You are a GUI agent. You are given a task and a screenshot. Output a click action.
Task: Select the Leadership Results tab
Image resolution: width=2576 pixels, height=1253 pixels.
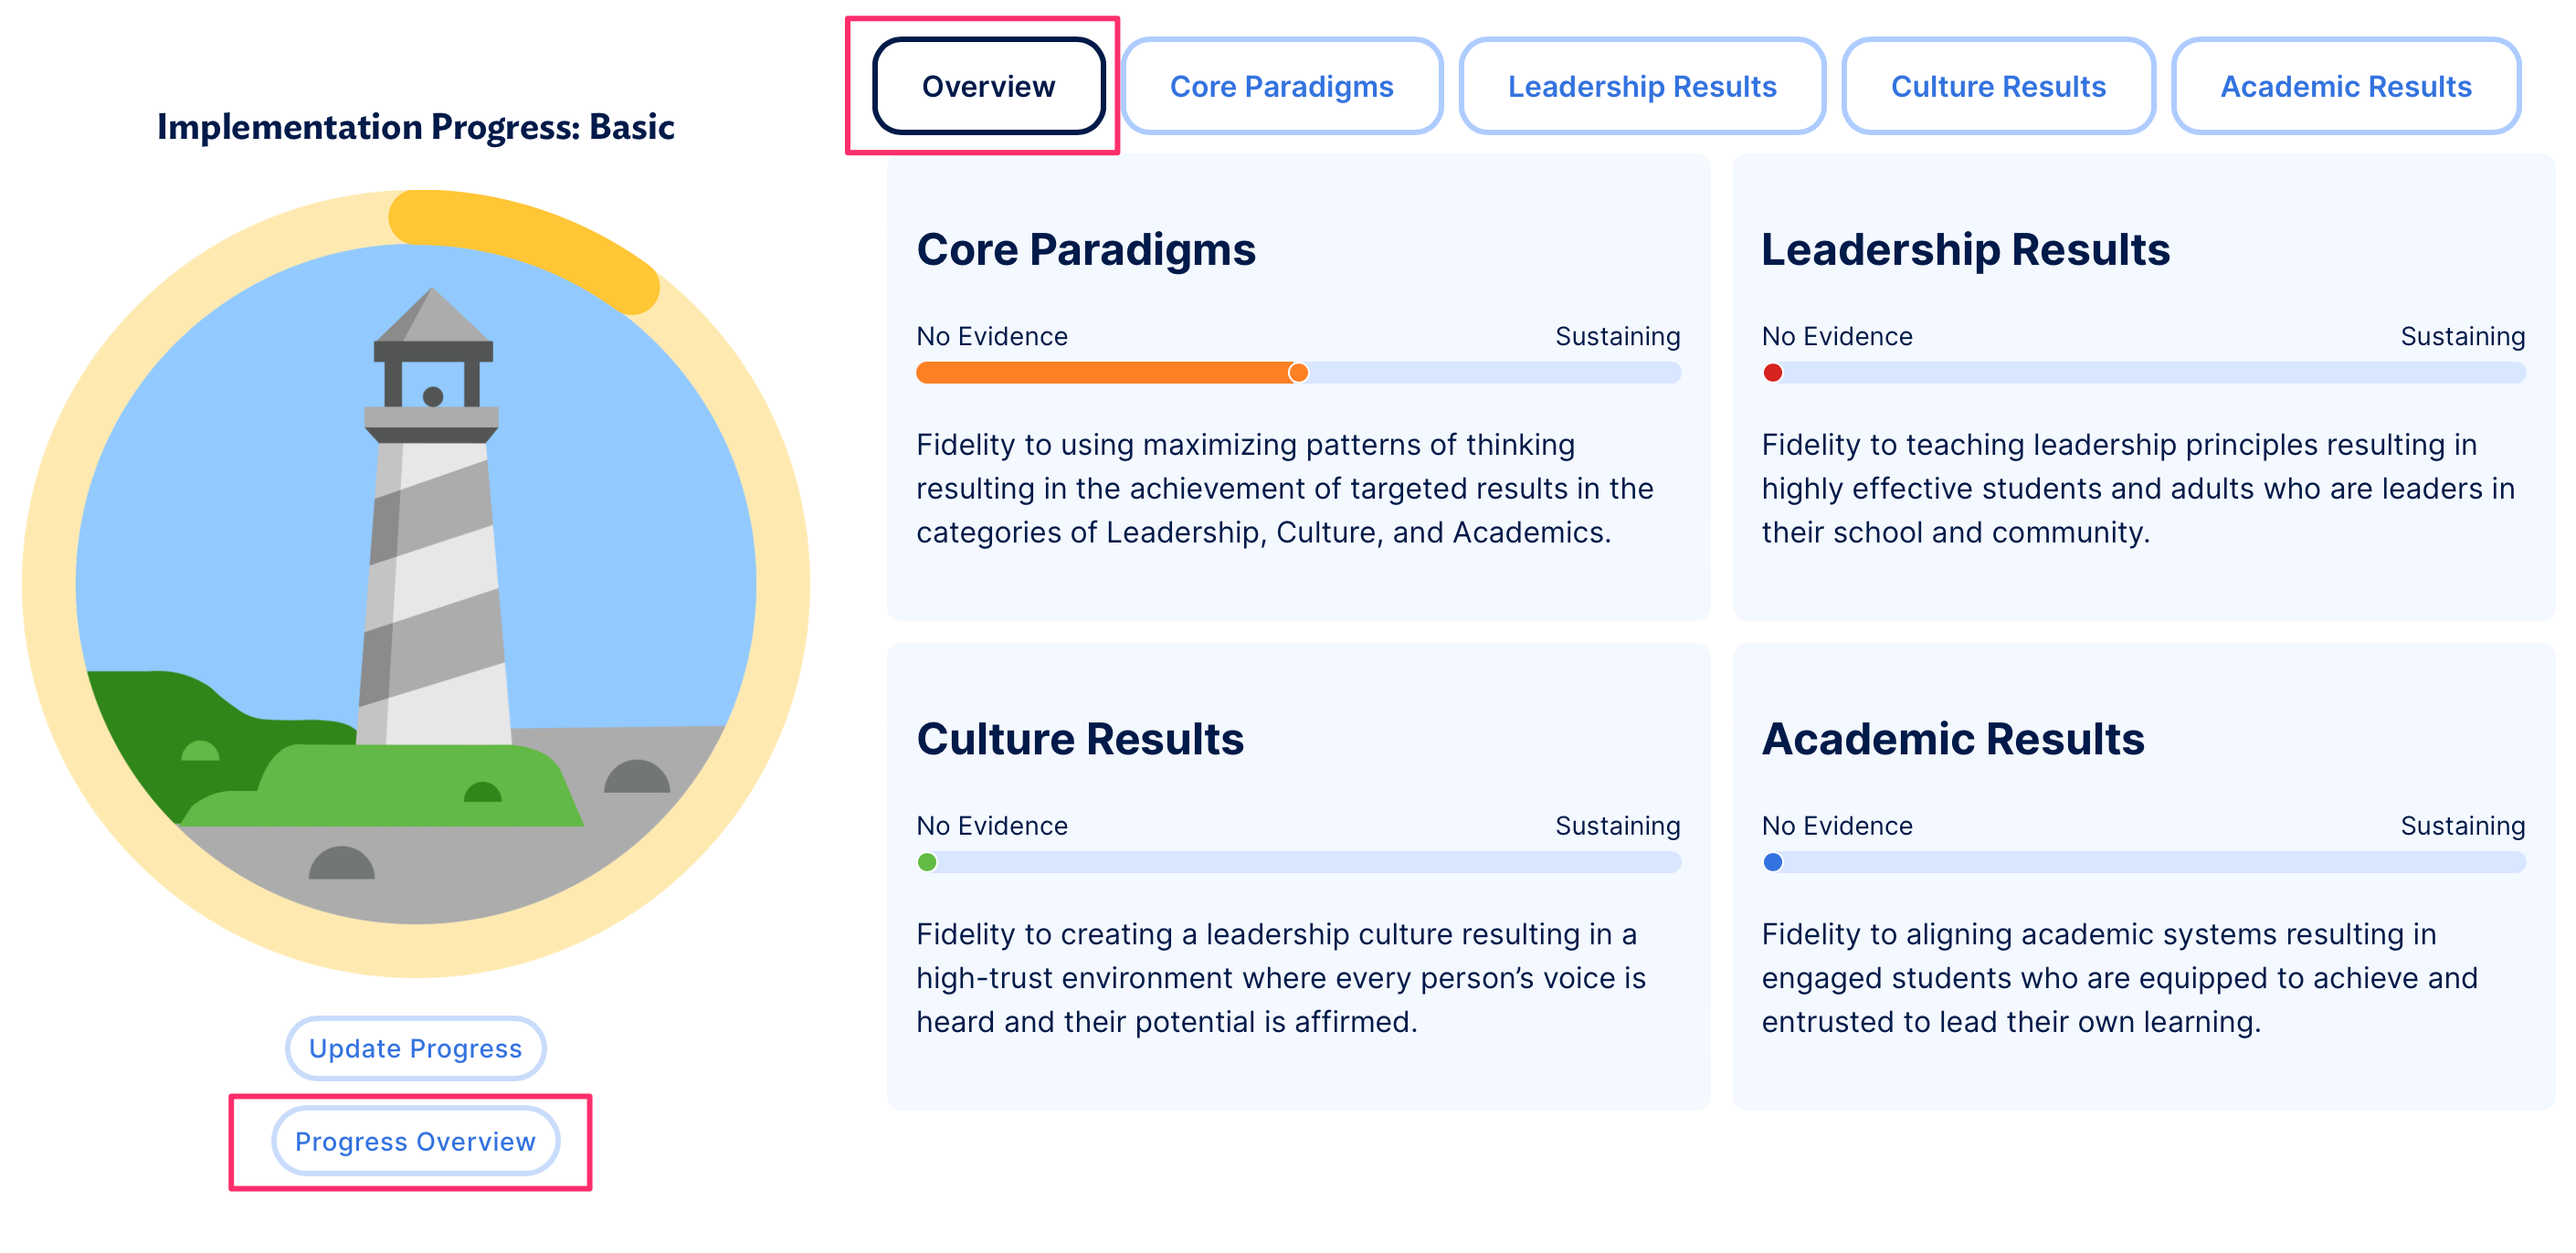[x=1641, y=86]
